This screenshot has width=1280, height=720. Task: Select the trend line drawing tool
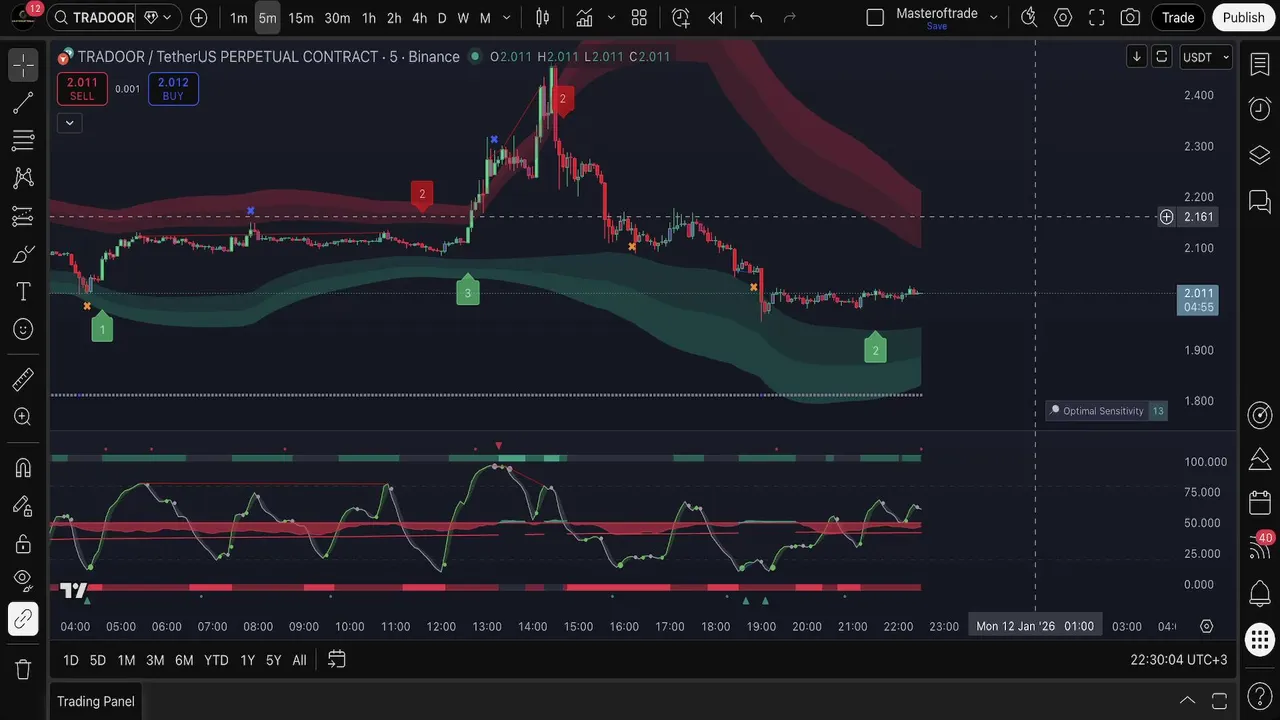tap(23, 102)
